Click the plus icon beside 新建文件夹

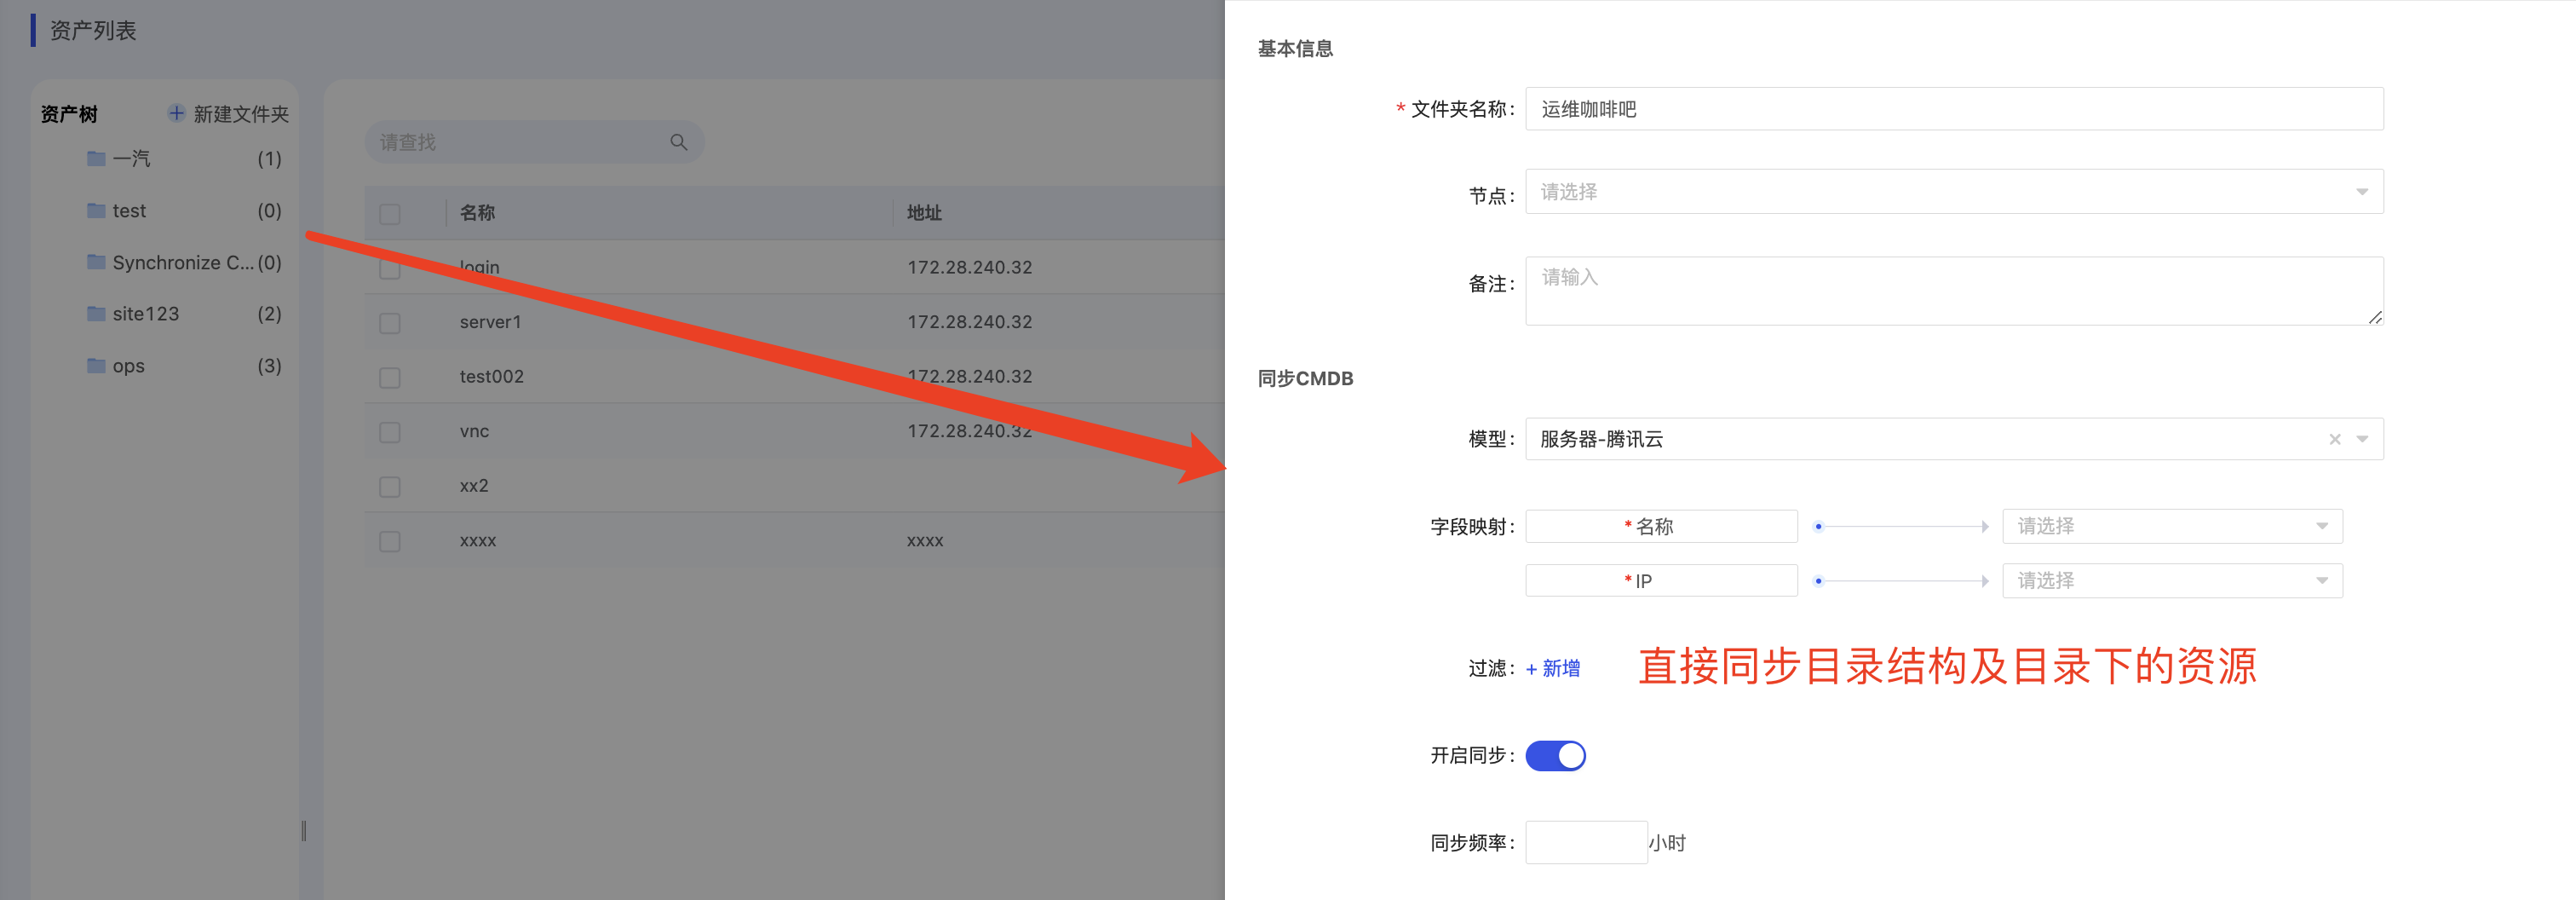176,113
